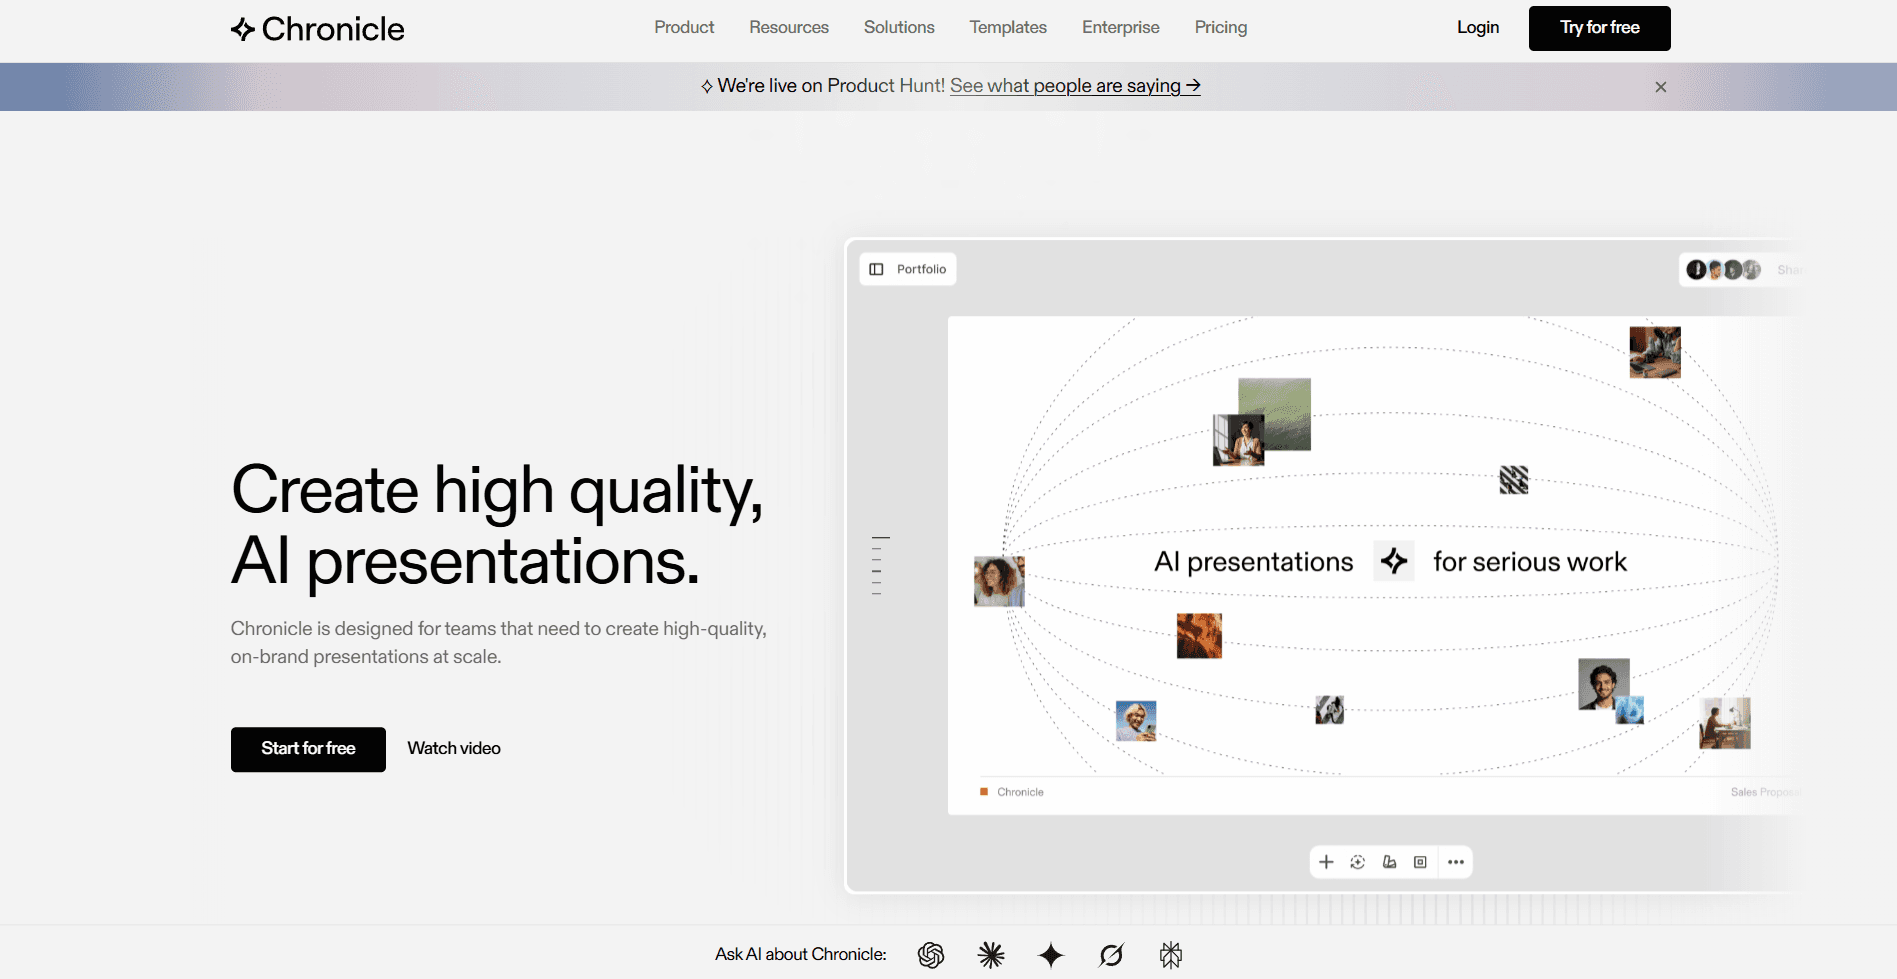Click the 'for serious work' text on the slide
1897x979 pixels.
point(1530,562)
